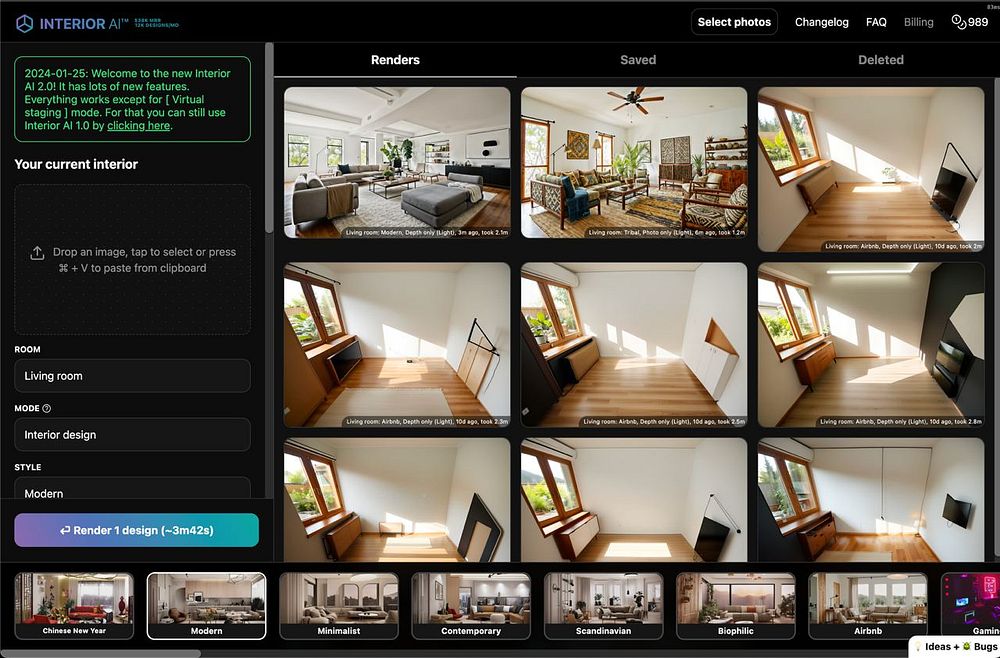Click the credits coin icon

pos(959,22)
